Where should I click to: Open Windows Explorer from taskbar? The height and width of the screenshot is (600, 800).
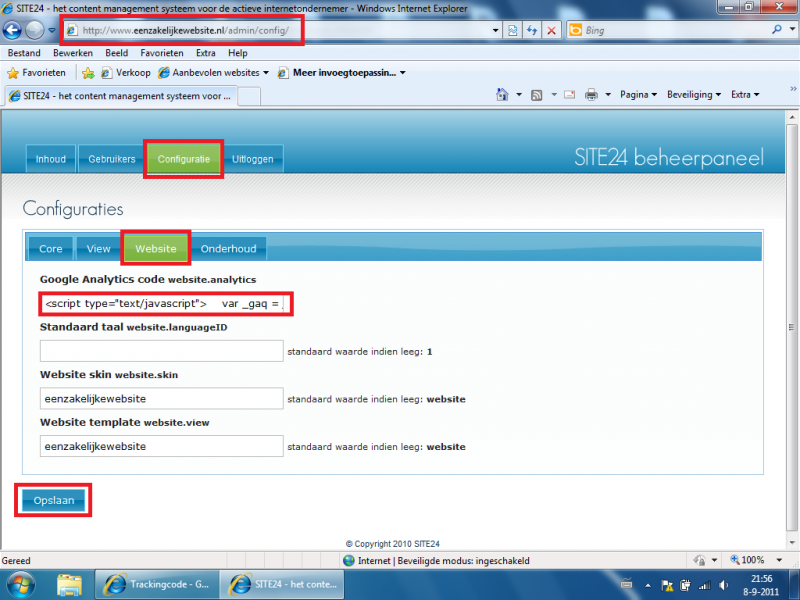pyautogui.click(x=69, y=584)
